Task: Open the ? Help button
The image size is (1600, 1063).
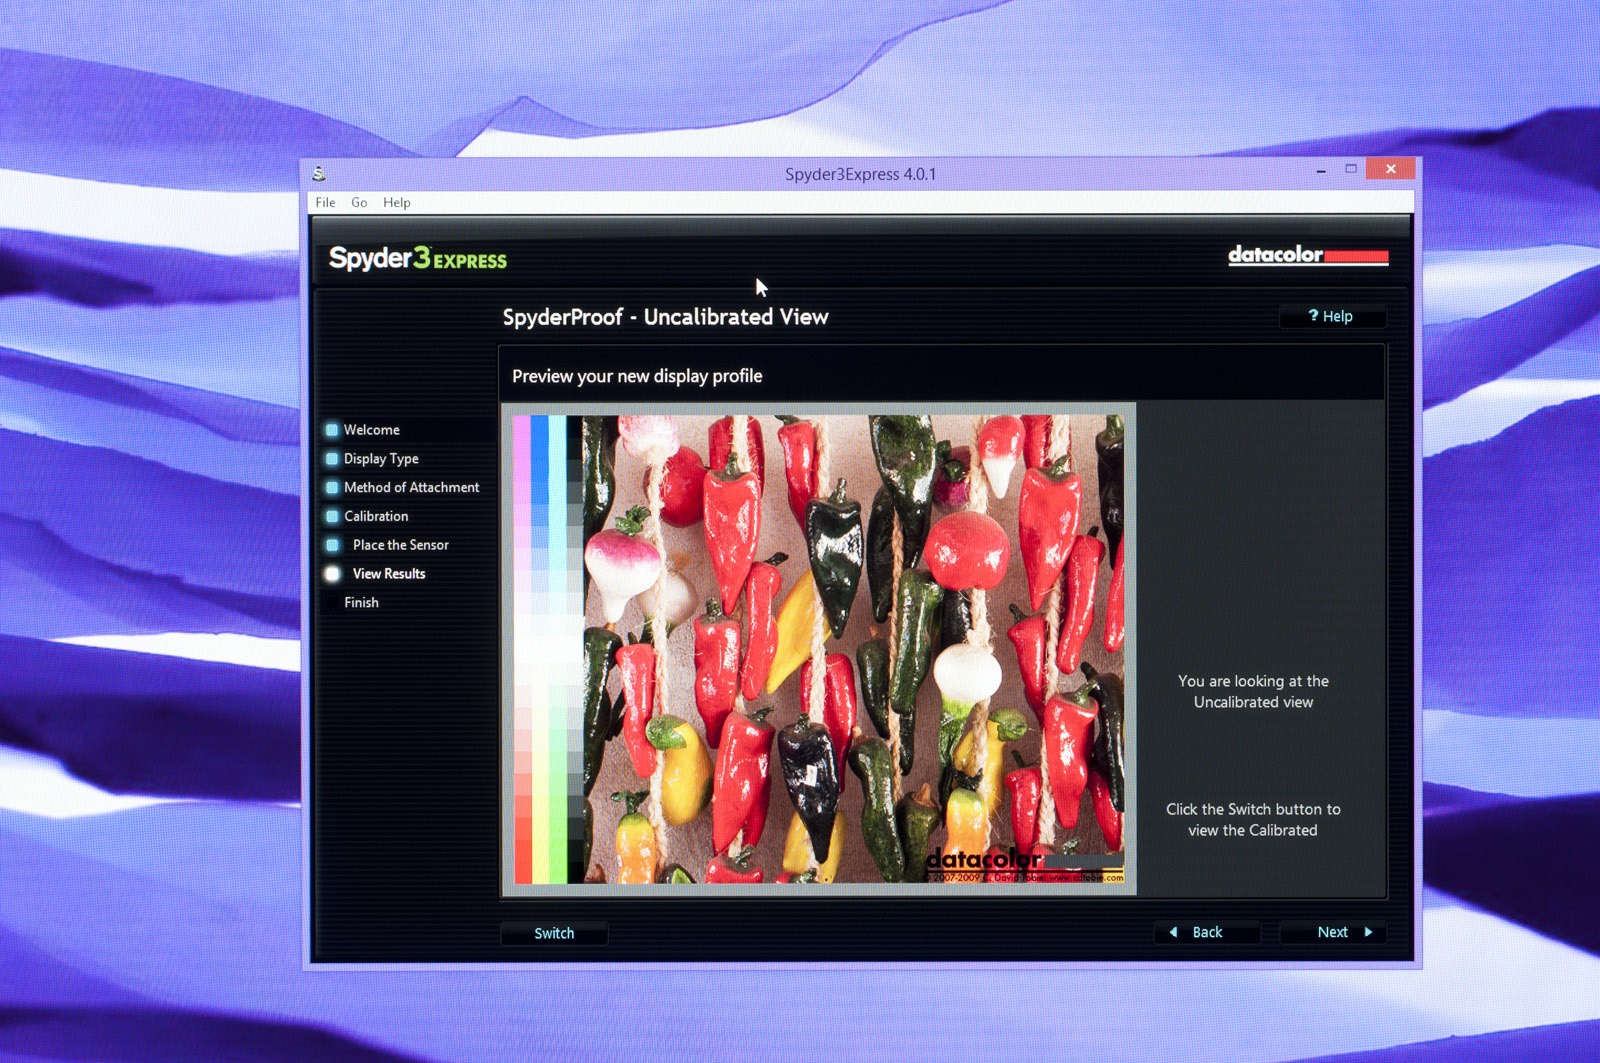Action: click(1332, 316)
